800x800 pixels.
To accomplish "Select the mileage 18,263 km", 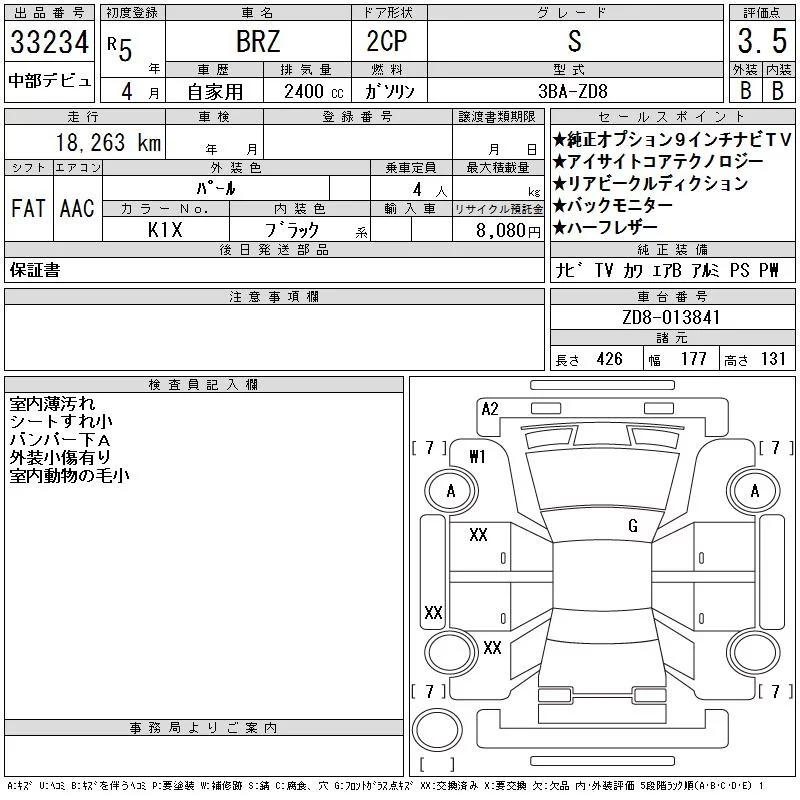I will click(108, 142).
